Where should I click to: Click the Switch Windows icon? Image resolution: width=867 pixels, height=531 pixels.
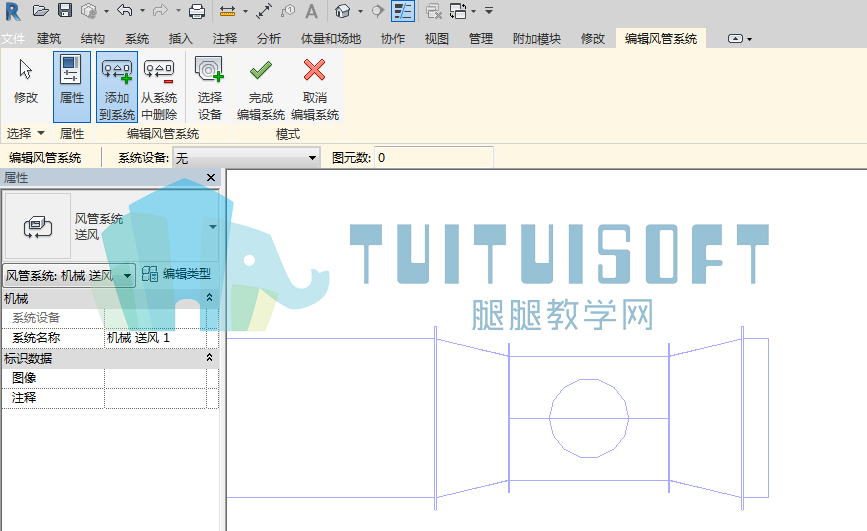tap(458, 11)
